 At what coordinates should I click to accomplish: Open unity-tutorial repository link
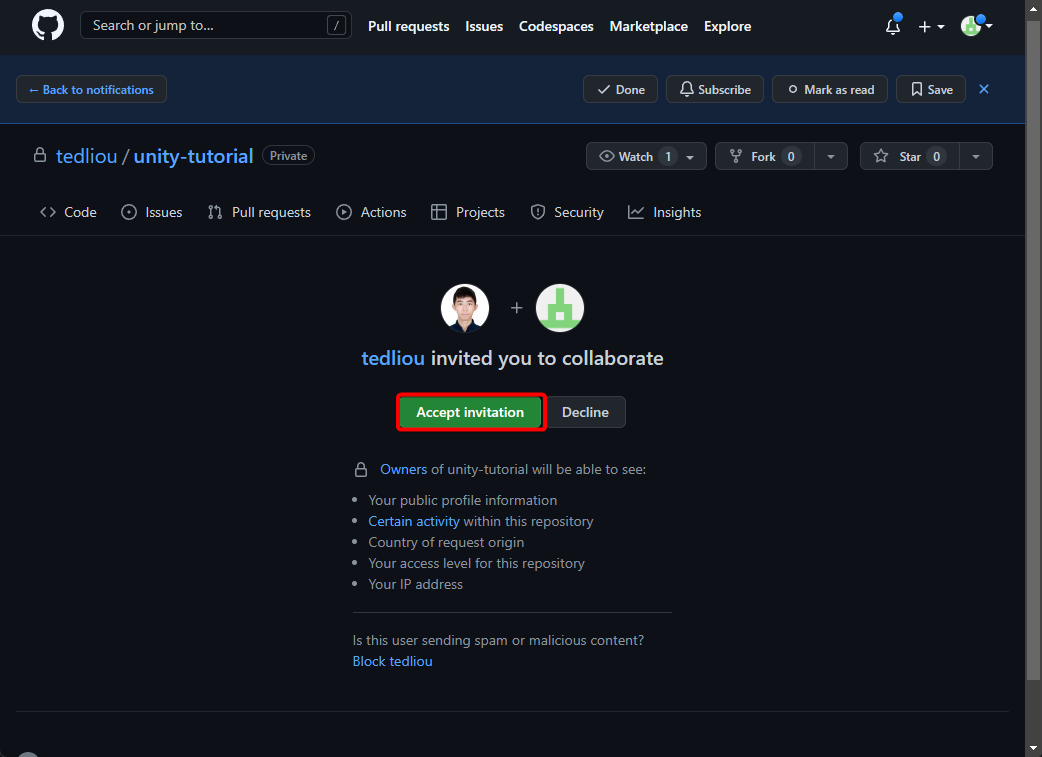pos(193,156)
